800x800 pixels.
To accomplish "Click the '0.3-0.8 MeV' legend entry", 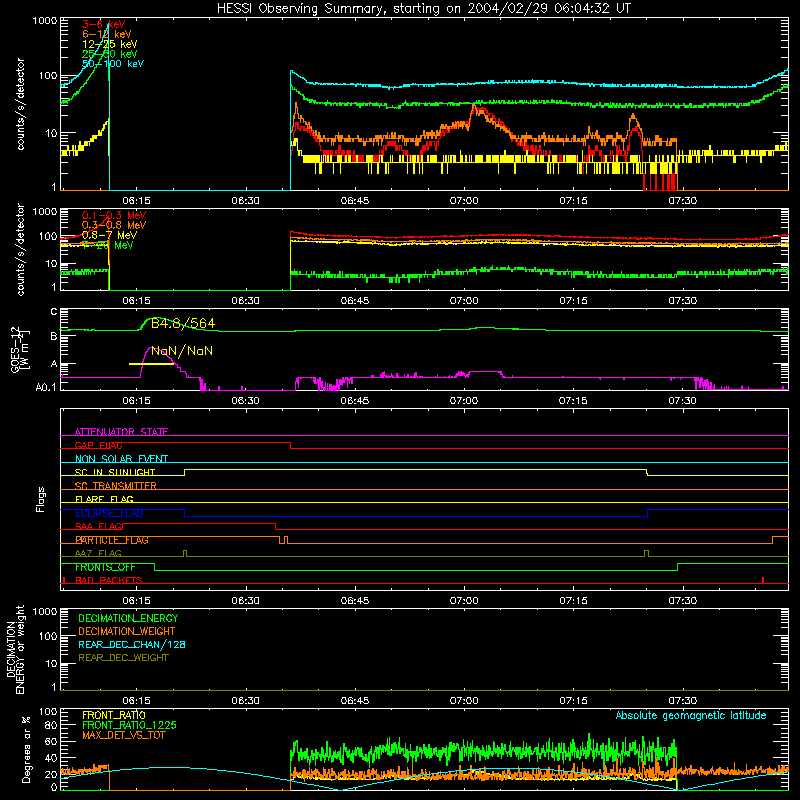I will coord(114,225).
